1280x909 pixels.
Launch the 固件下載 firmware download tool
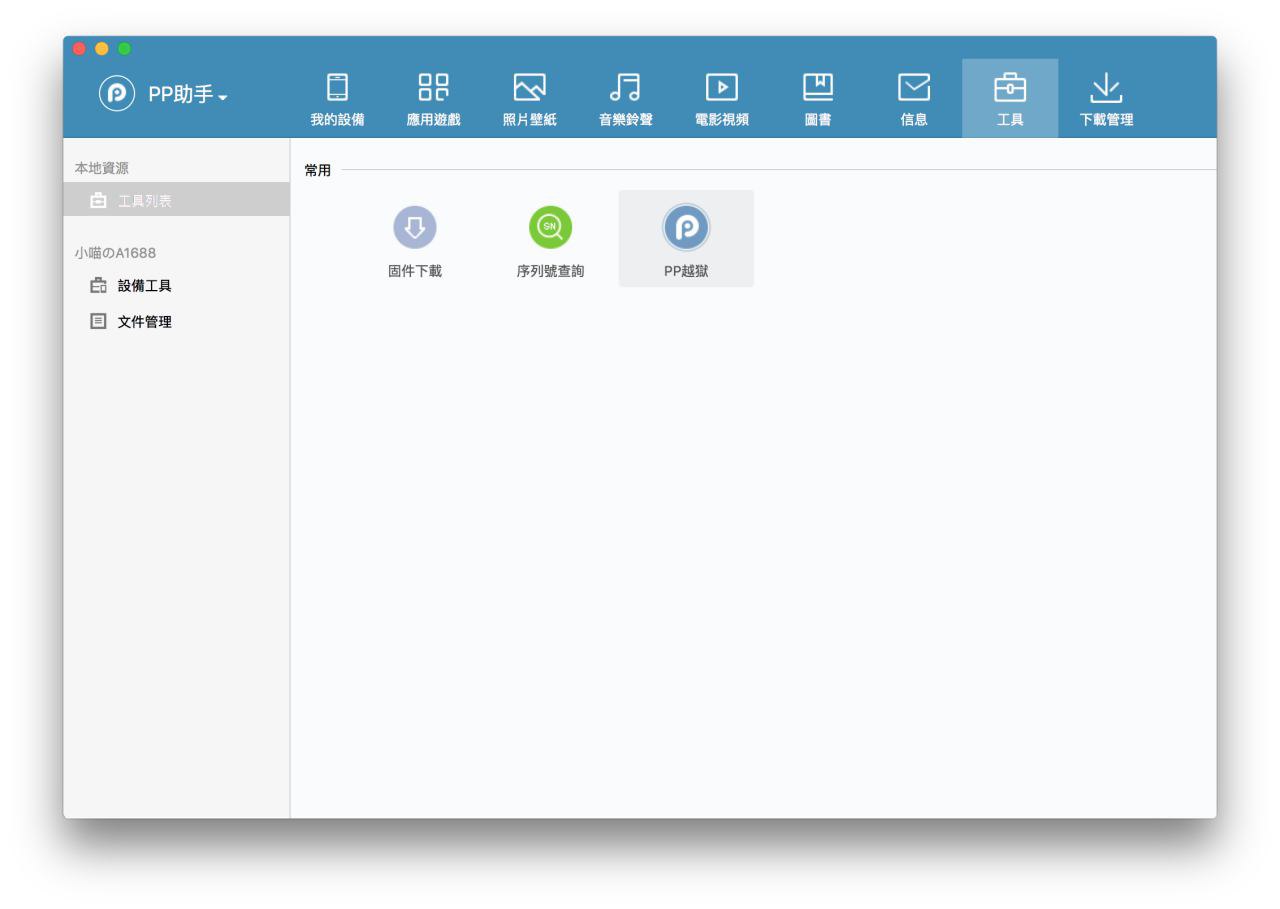click(x=414, y=240)
